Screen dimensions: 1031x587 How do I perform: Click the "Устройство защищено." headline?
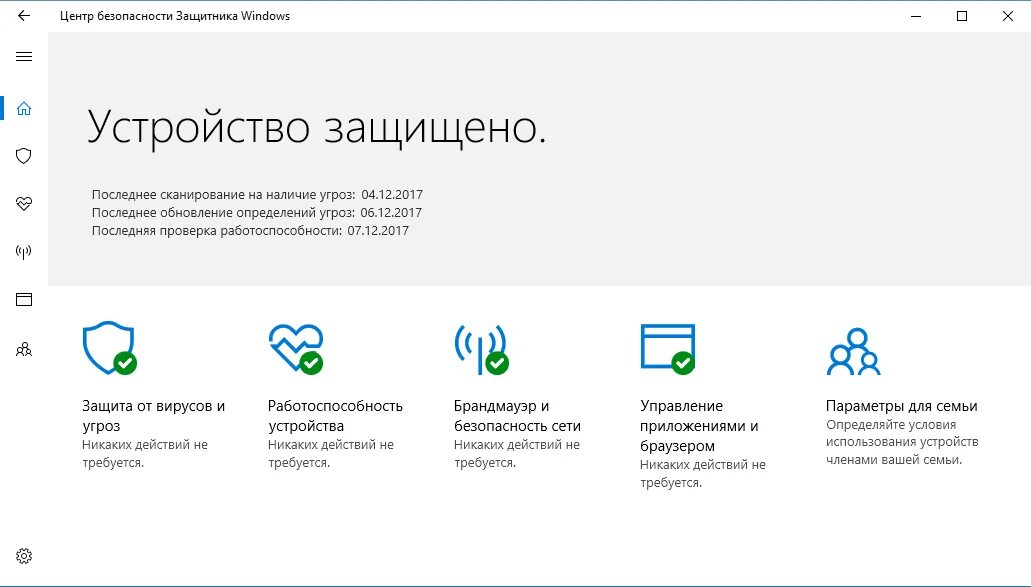317,128
